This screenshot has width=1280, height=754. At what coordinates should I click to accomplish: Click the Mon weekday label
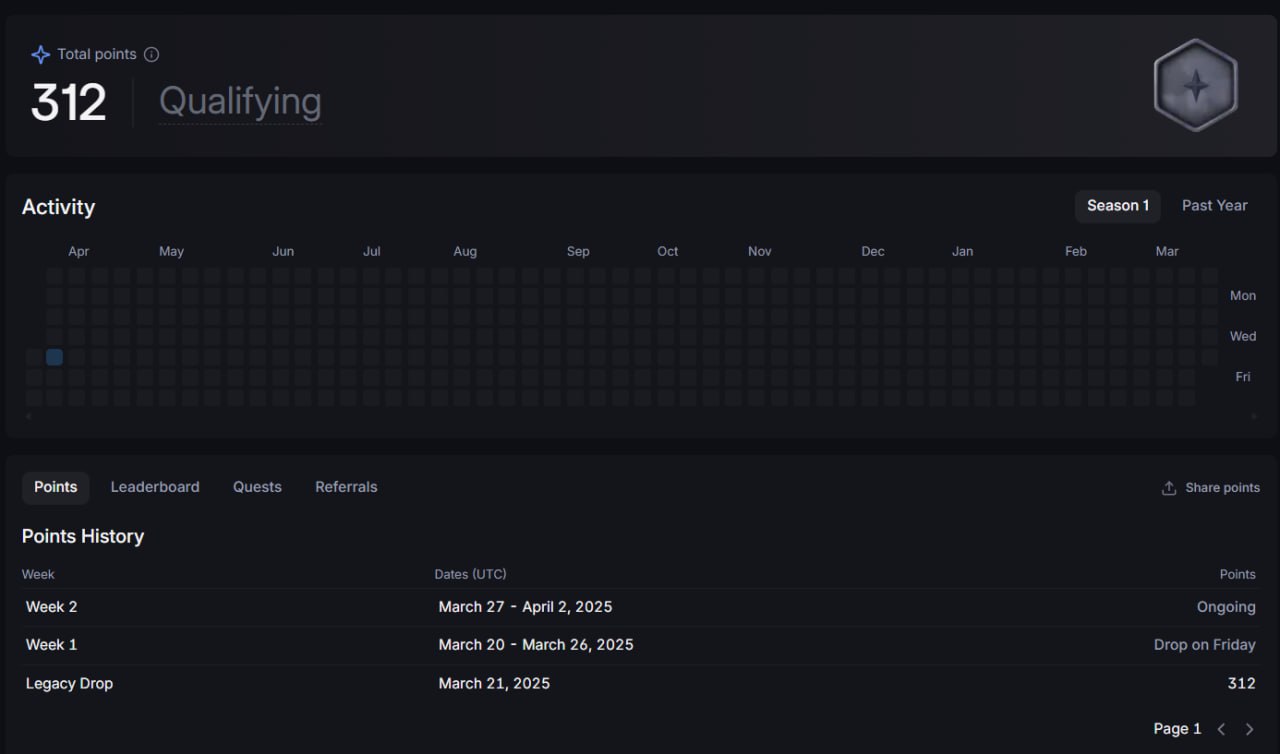click(1243, 296)
